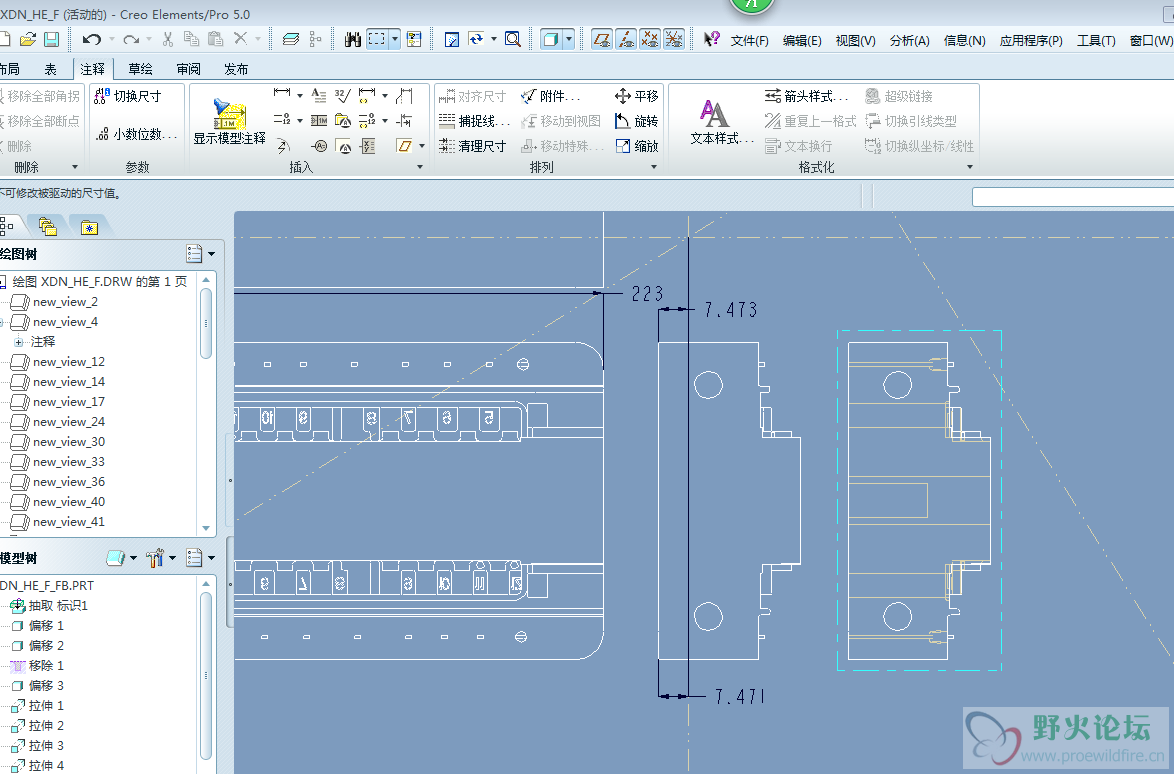Viewport: 1174px width, 774px height.
Task: Click the 箭头样式 button
Action: click(806, 96)
